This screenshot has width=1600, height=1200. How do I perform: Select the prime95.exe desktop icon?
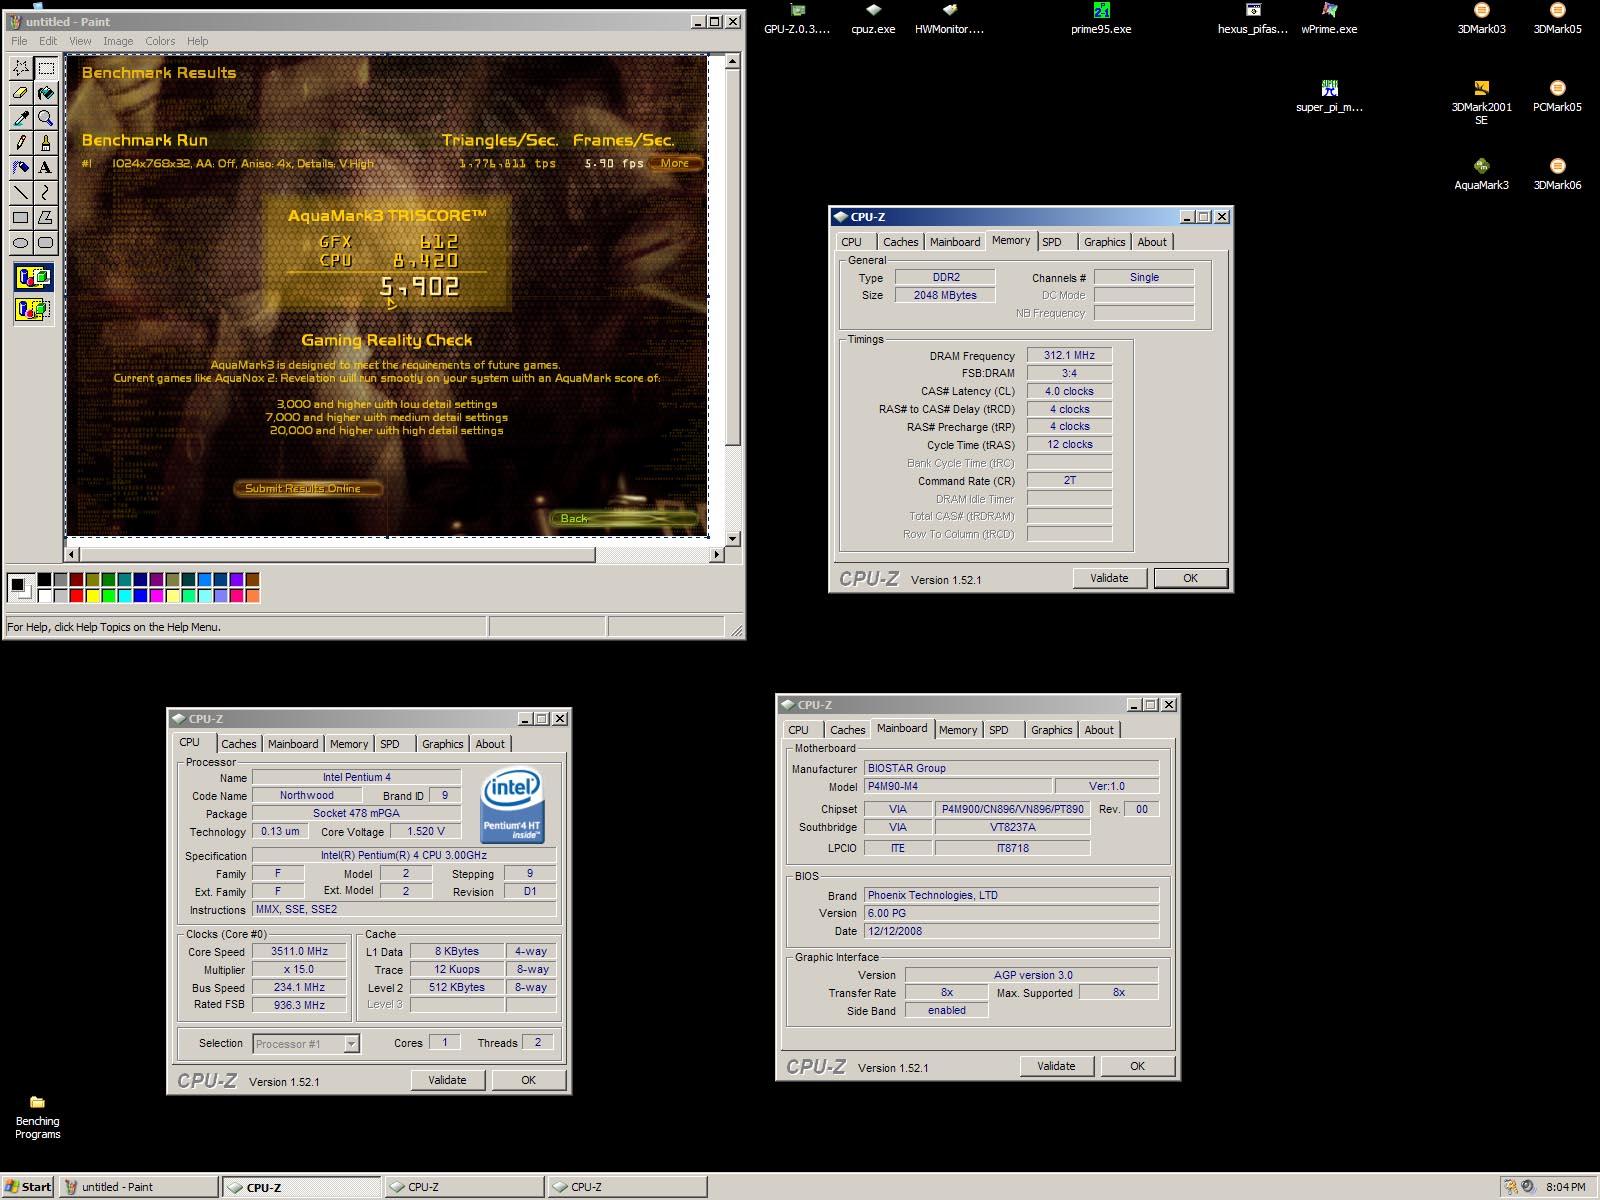point(1101,18)
